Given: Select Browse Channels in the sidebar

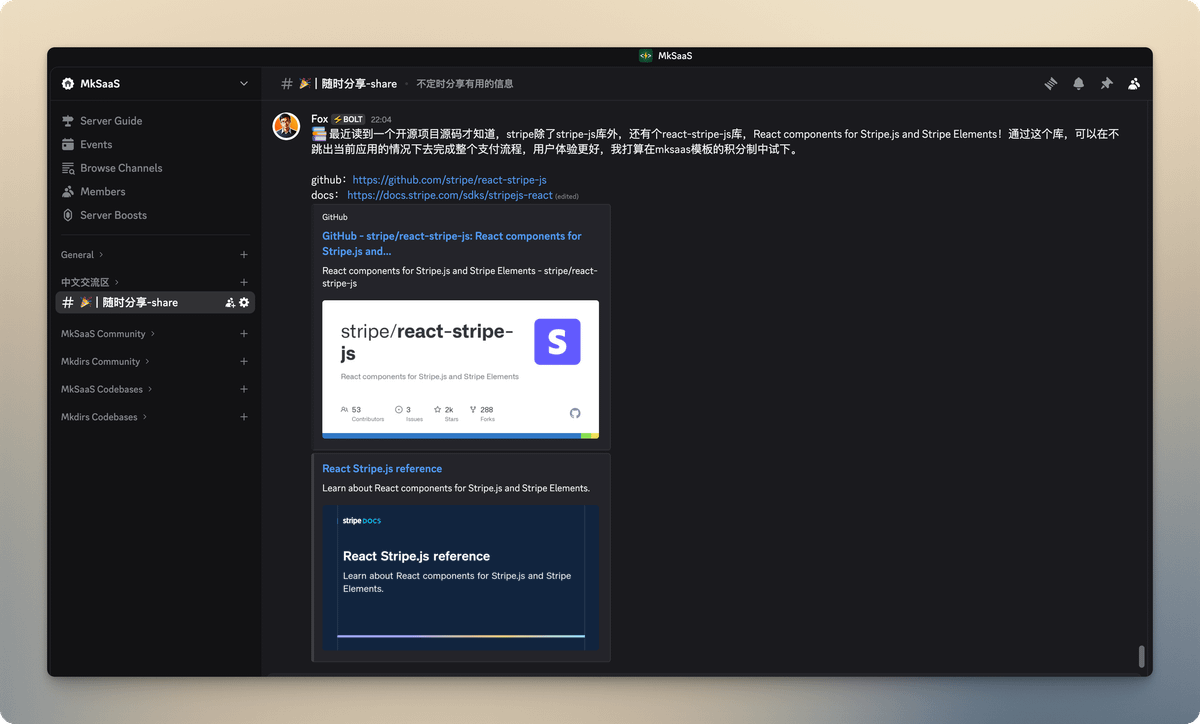Looking at the screenshot, I should [121, 168].
